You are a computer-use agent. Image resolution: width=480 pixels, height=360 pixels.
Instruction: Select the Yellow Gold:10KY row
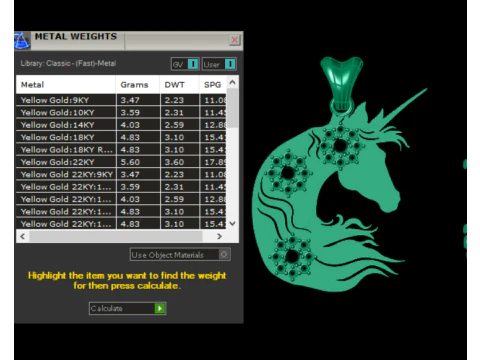point(121,112)
